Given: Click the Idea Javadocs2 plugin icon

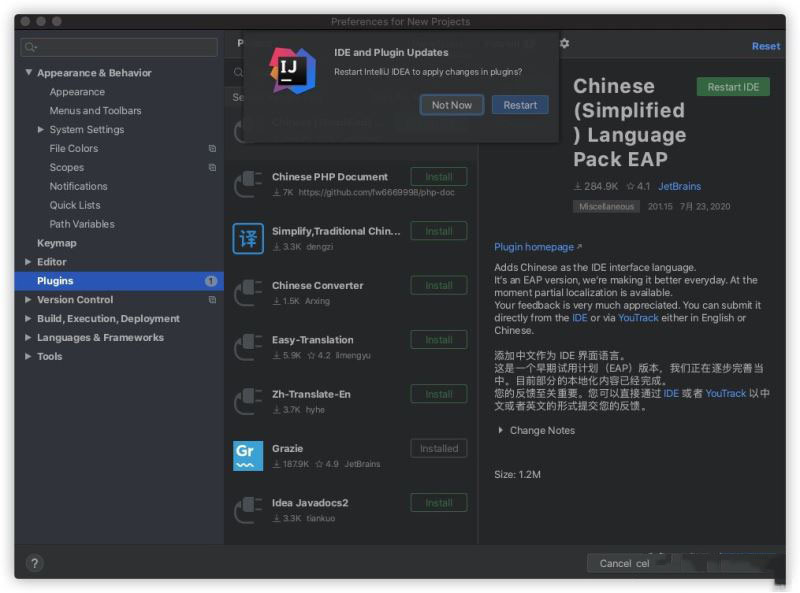Looking at the screenshot, I should pyautogui.click(x=248, y=510).
